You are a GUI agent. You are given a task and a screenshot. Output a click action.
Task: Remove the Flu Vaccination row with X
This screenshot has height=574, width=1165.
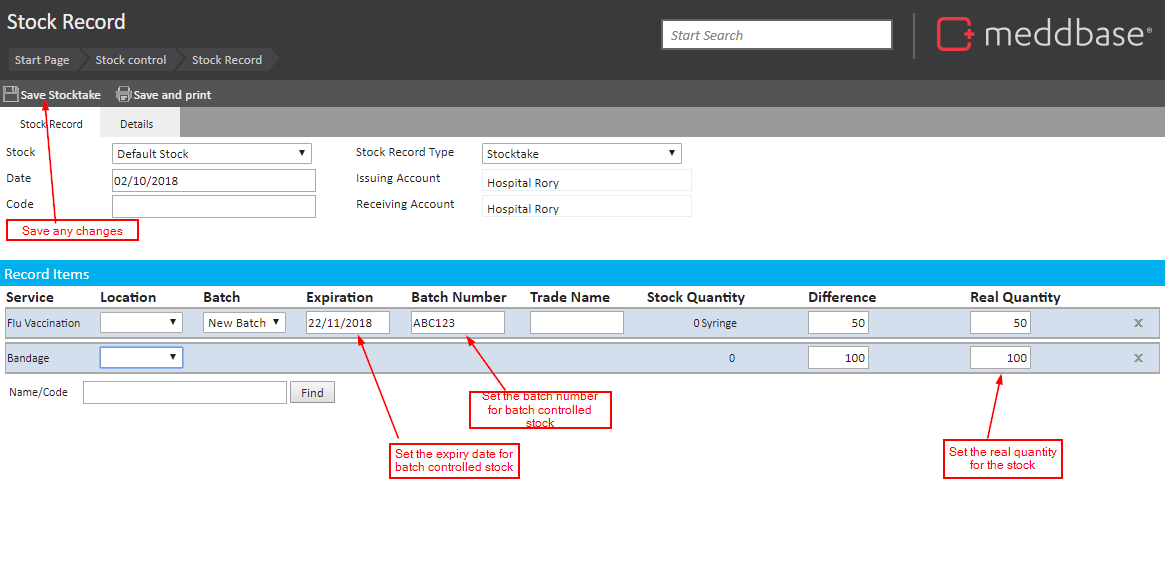pos(1138,323)
